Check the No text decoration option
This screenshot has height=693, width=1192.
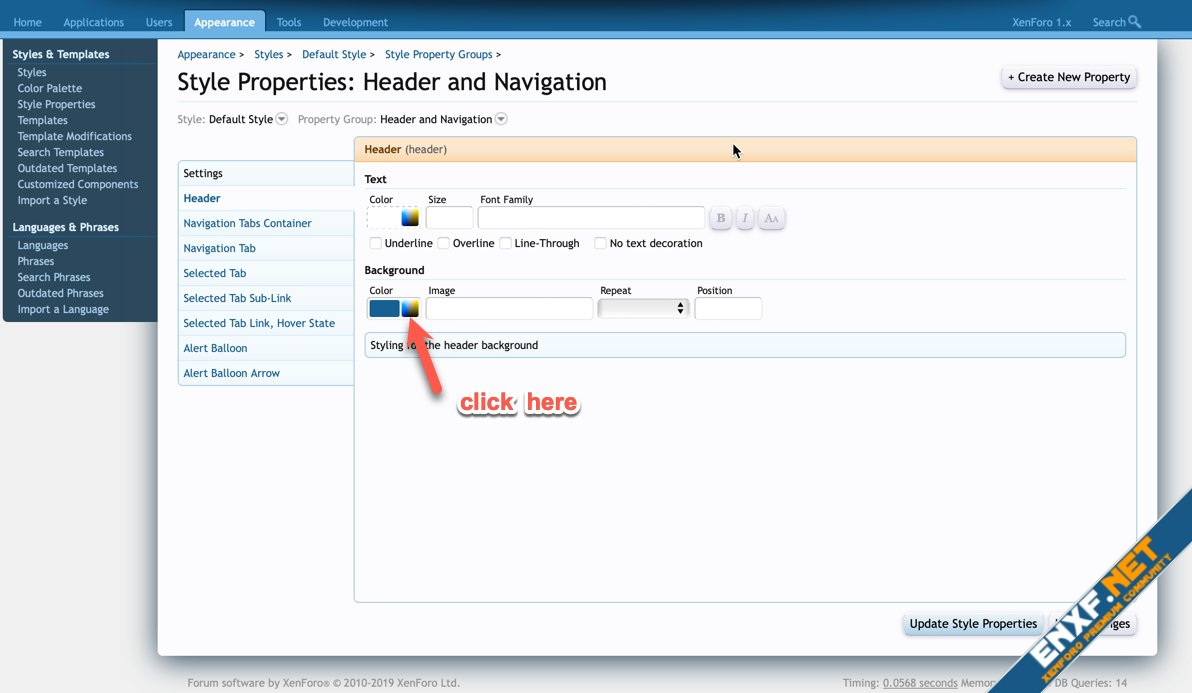click(600, 243)
